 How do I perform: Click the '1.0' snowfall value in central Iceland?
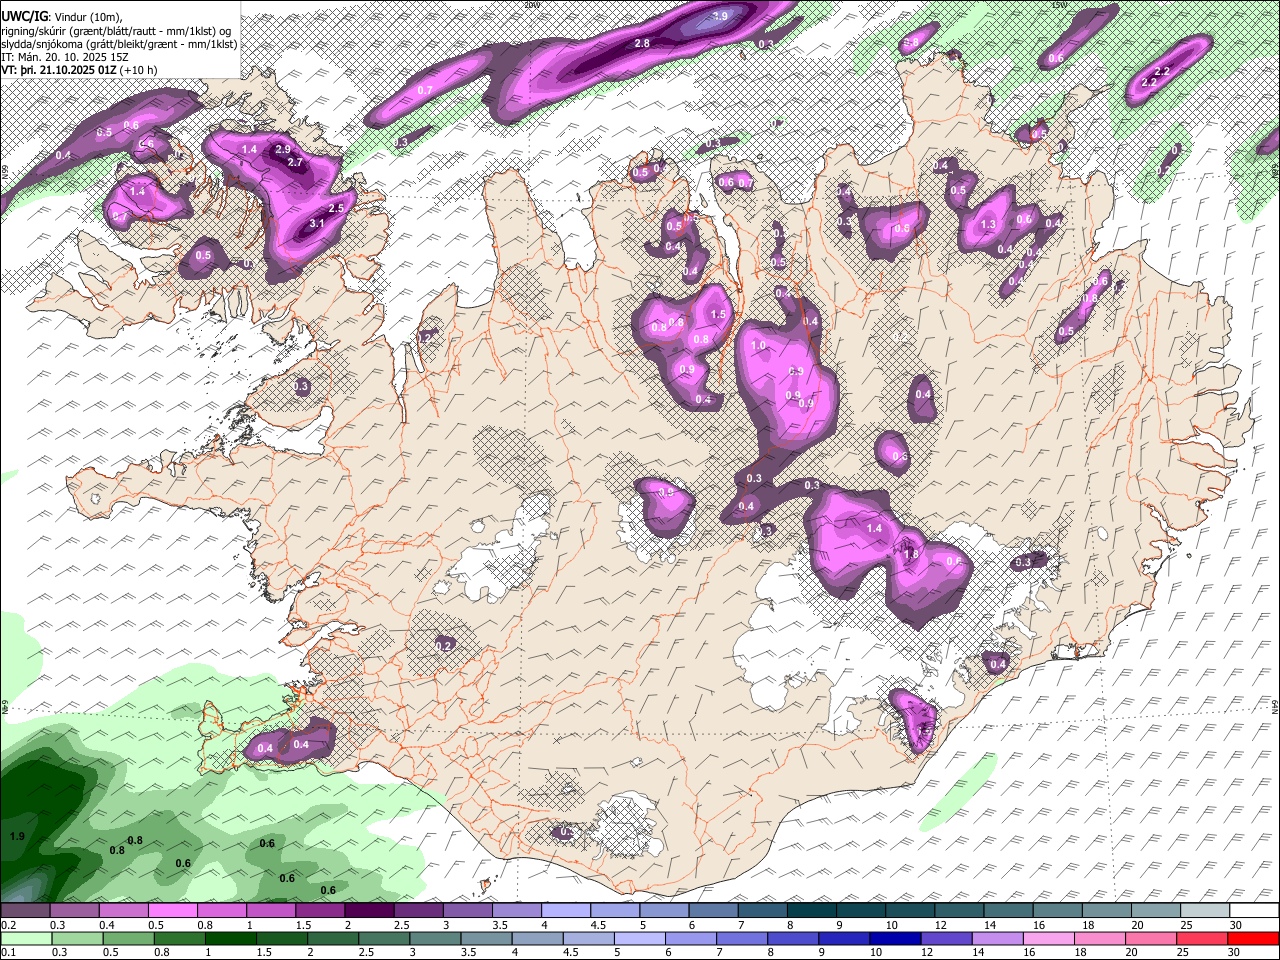(x=758, y=345)
